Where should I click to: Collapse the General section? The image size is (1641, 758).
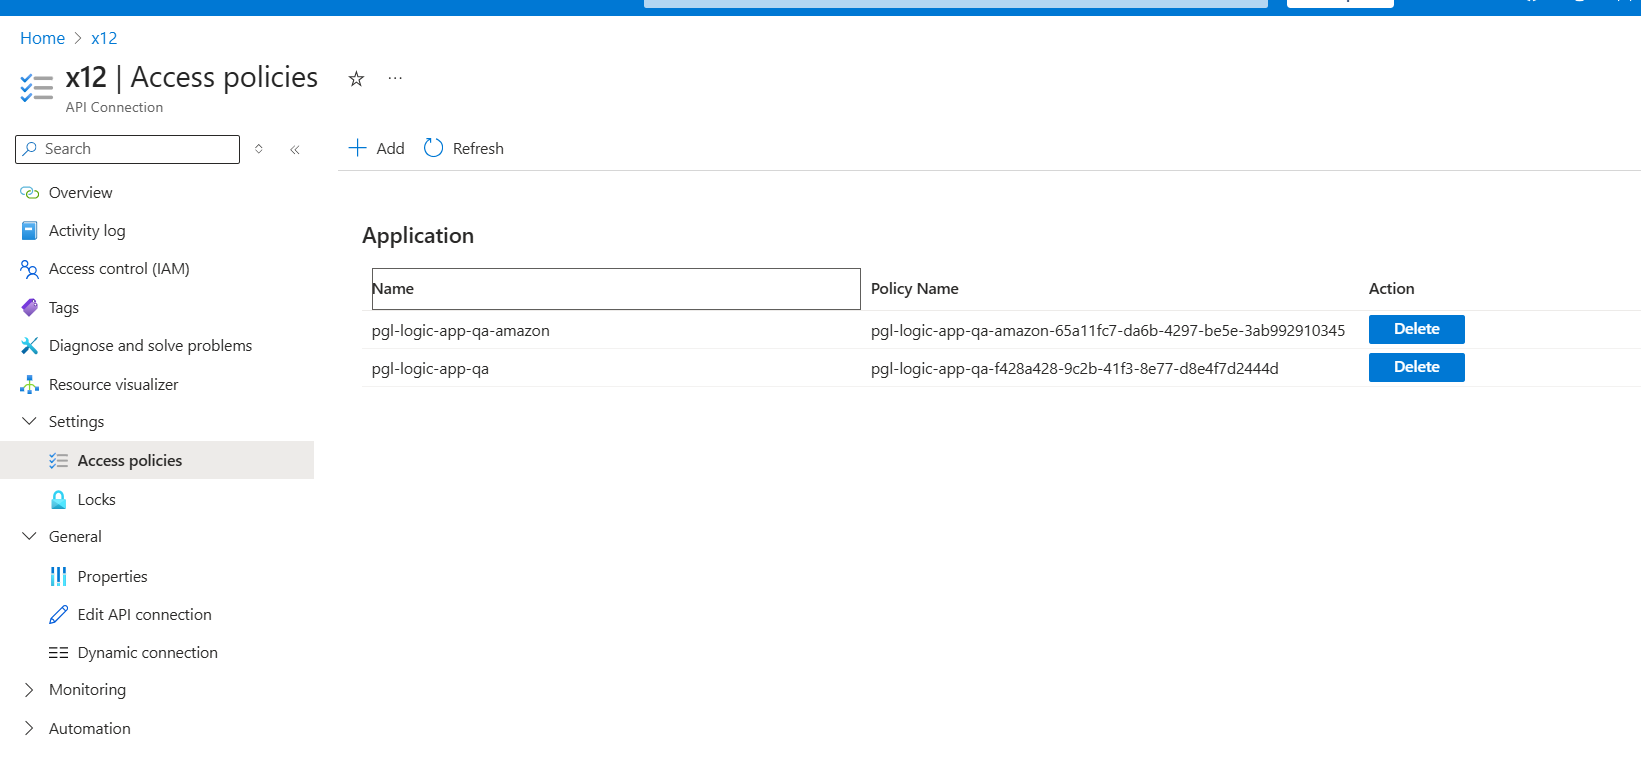[29, 537]
